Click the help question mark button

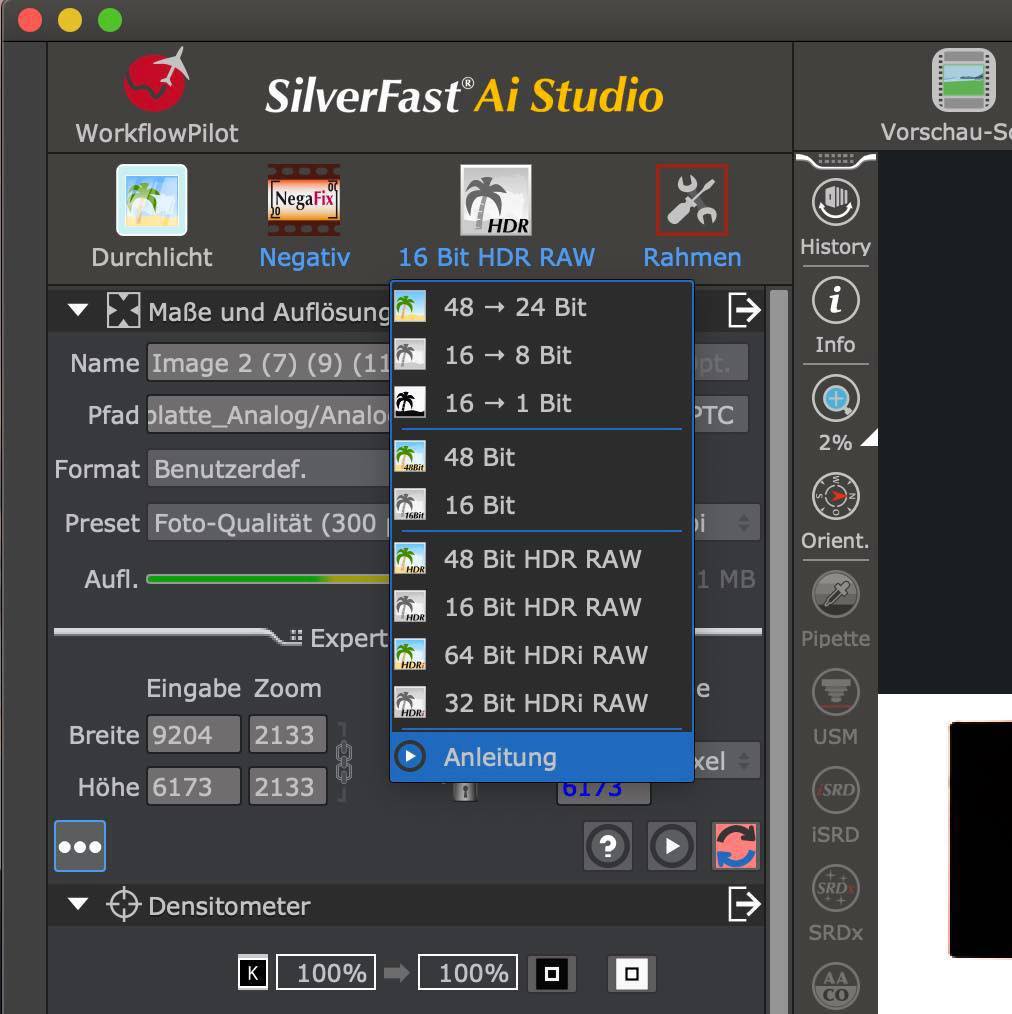tap(608, 846)
